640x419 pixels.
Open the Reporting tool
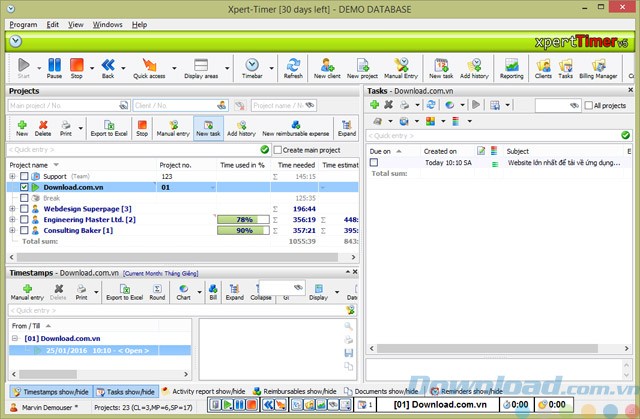coord(511,66)
